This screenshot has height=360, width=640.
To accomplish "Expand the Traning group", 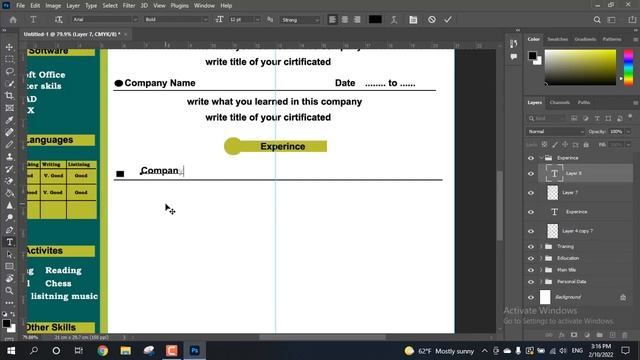I will tap(541, 247).
